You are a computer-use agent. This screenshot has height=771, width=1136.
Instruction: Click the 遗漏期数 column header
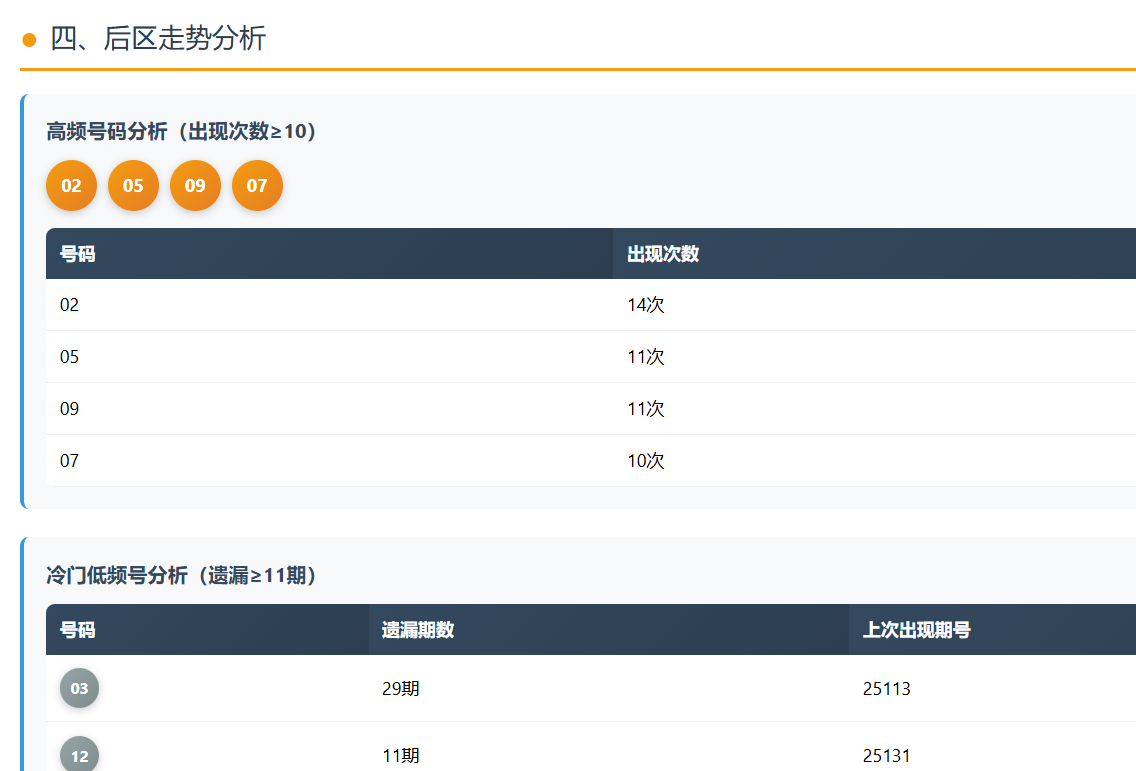418,630
